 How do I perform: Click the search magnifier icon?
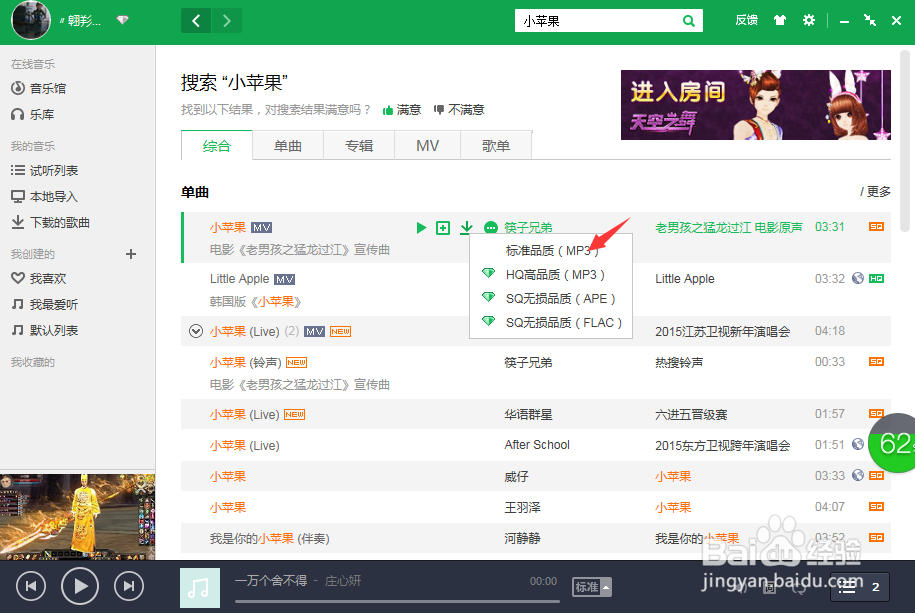tap(689, 21)
